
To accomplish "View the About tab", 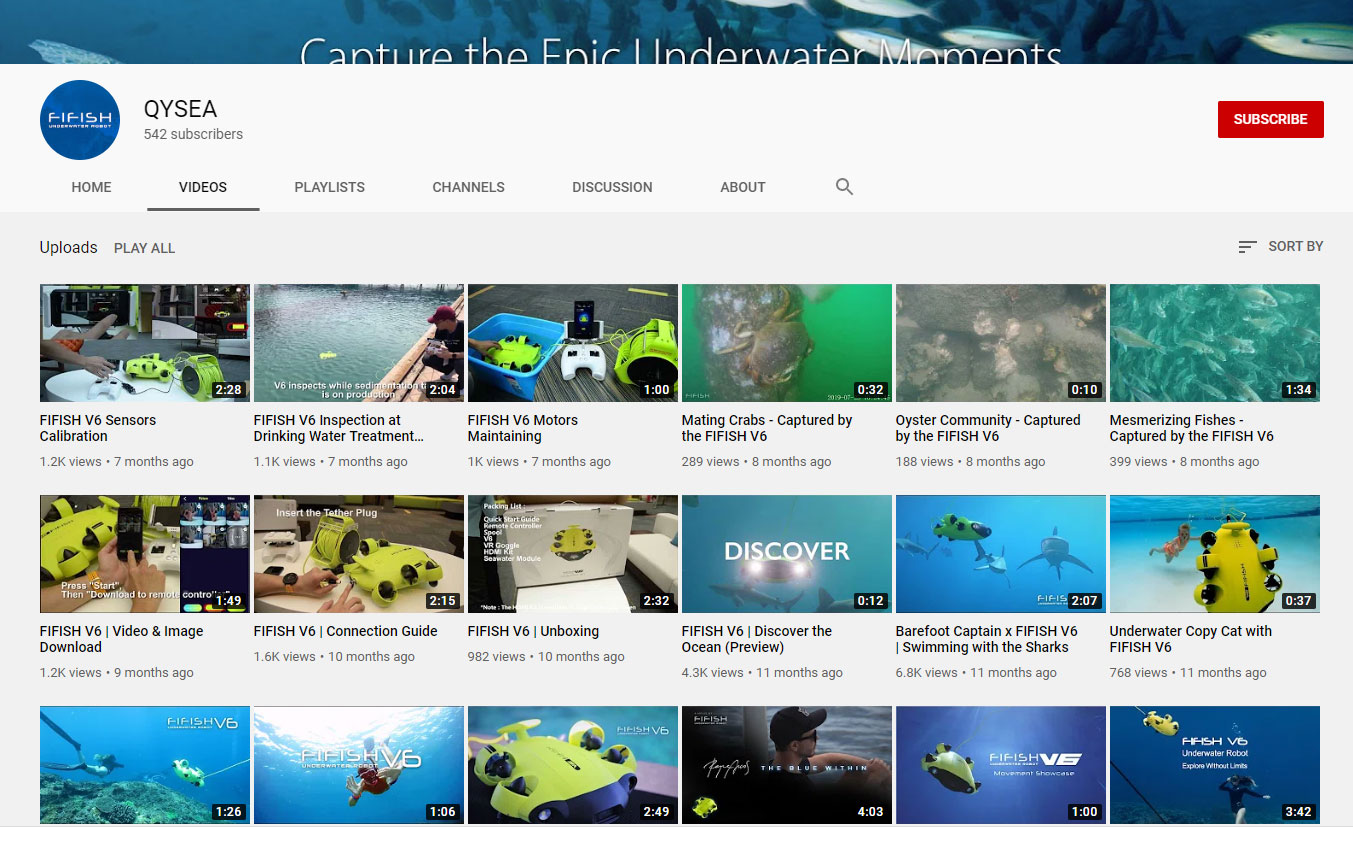I will point(743,187).
